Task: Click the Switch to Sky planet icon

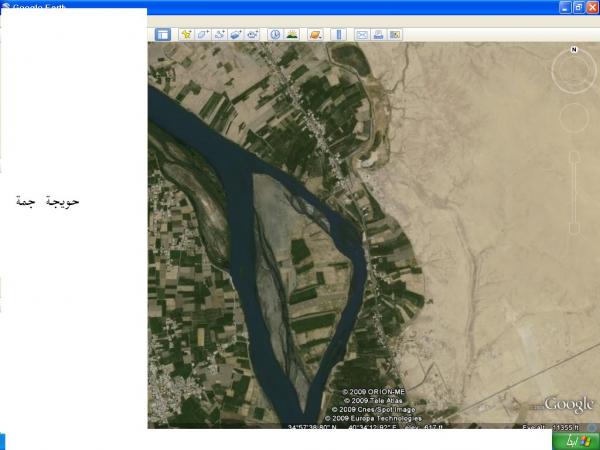Action: [x=315, y=34]
